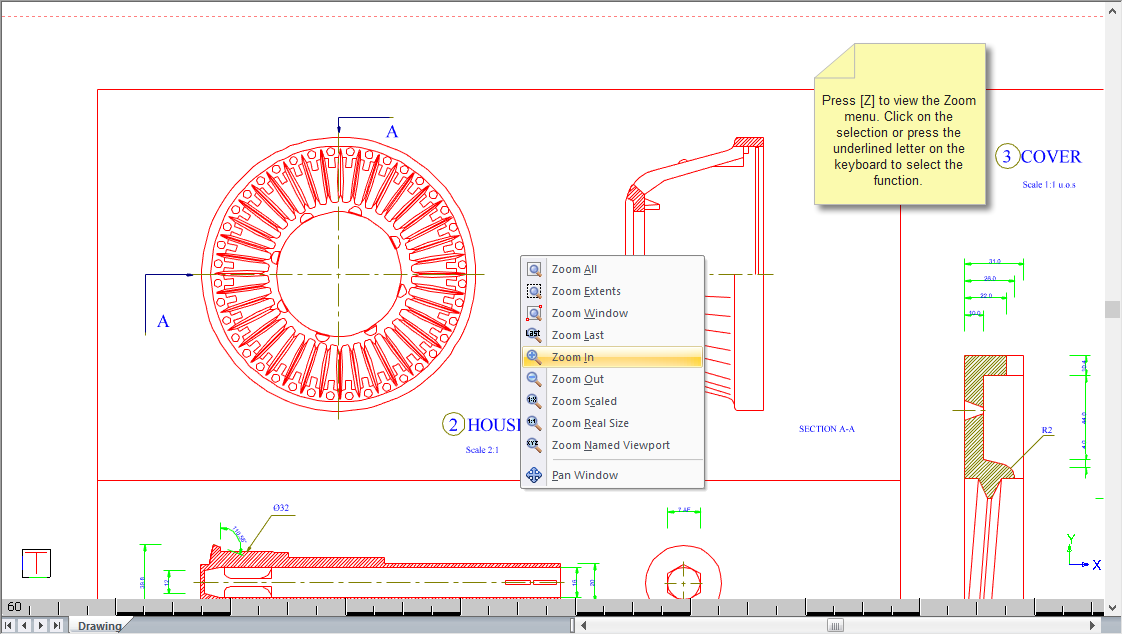The height and width of the screenshot is (634, 1122).
Task: Click the horizontal scrollbar thumb
Action: (834, 626)
